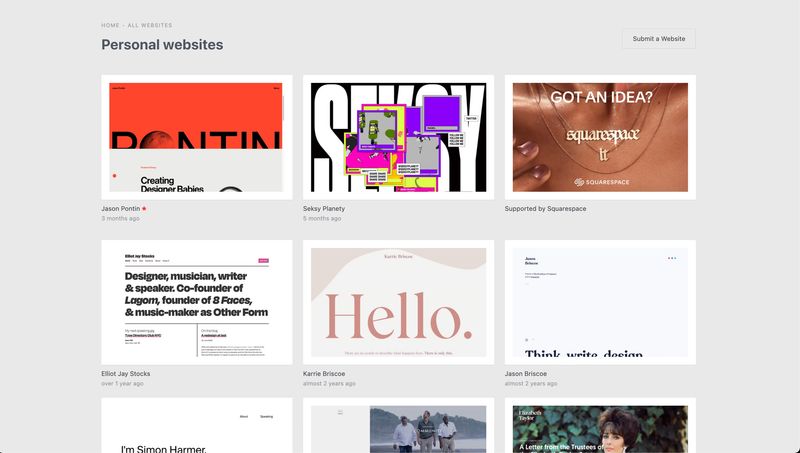Open the thumbnail showing two men outdoors

click(x=398, y=428)
